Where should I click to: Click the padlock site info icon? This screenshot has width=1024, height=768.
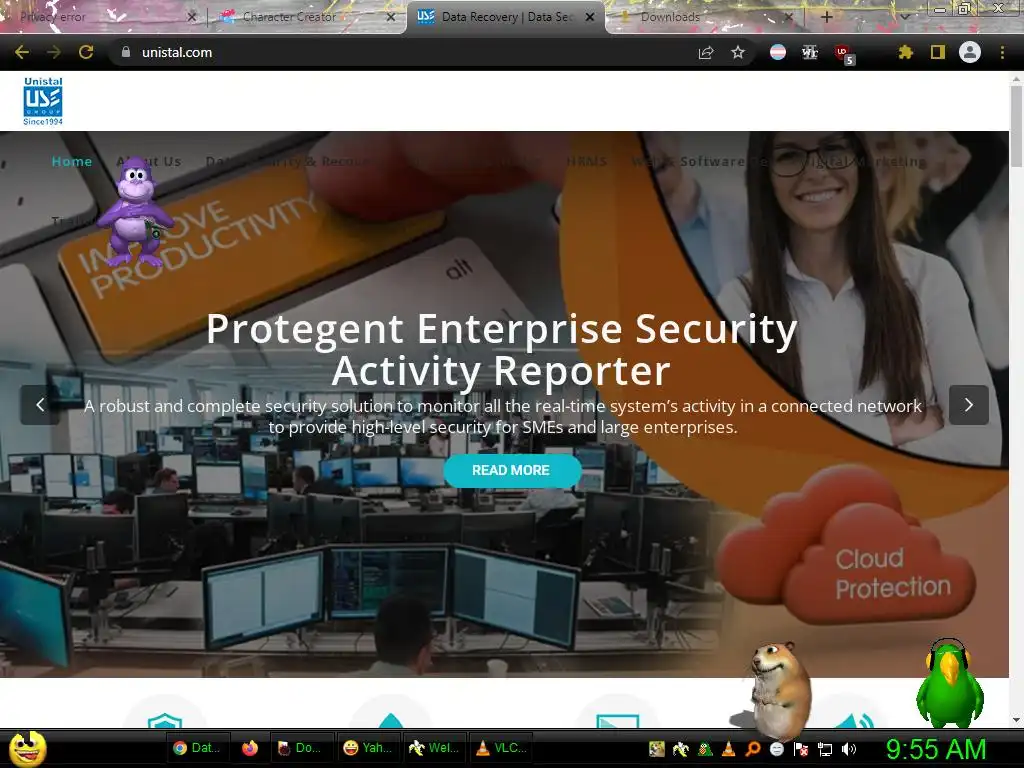[x=126, y=52]
